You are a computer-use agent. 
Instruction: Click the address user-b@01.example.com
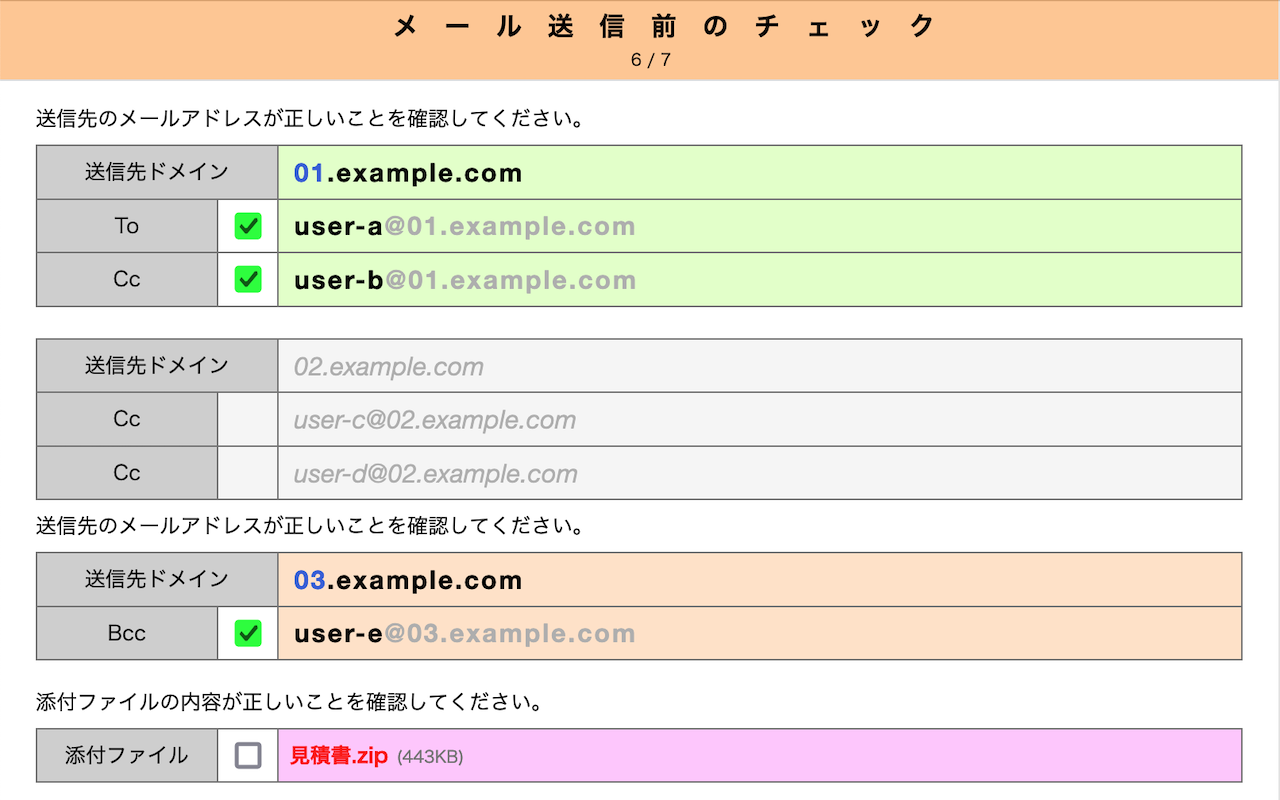(465, 280)
